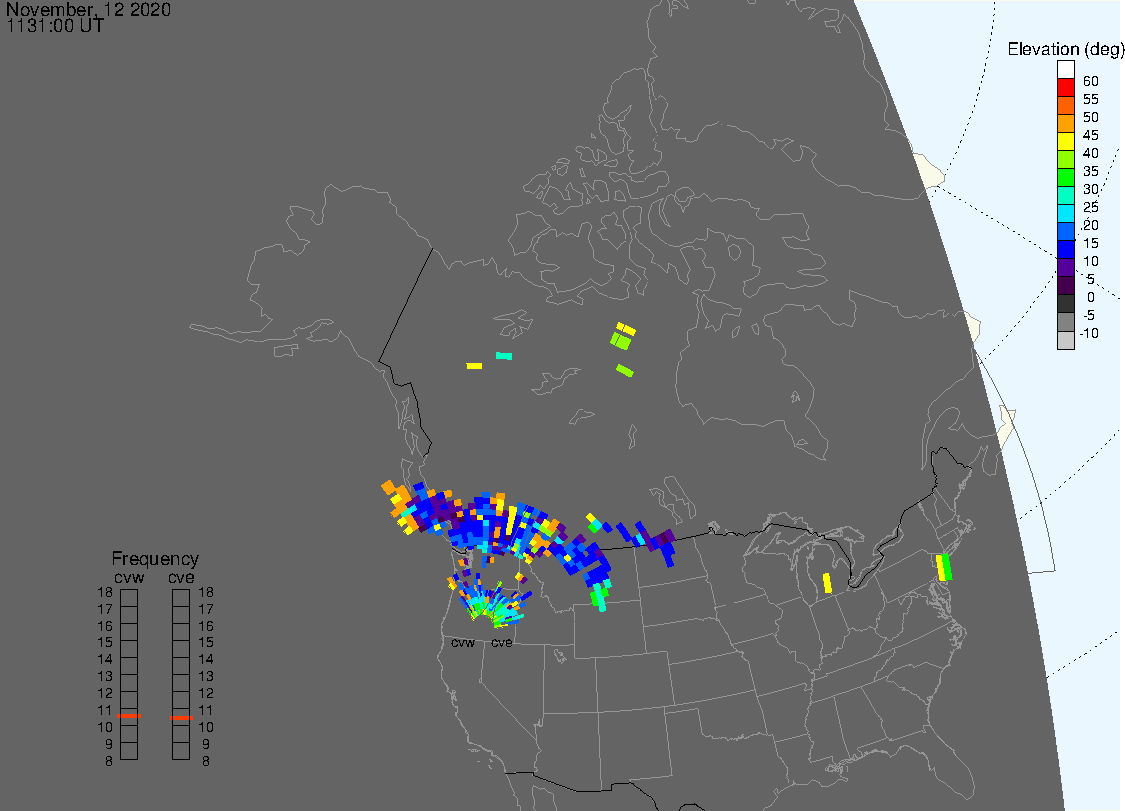Screen dimensions: 1125x811
Task: Click the 'Elevation (deg)' legend title
Action: 1065,49
